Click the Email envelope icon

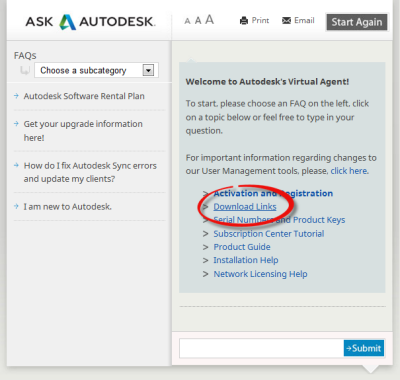[x=286, y=21]
